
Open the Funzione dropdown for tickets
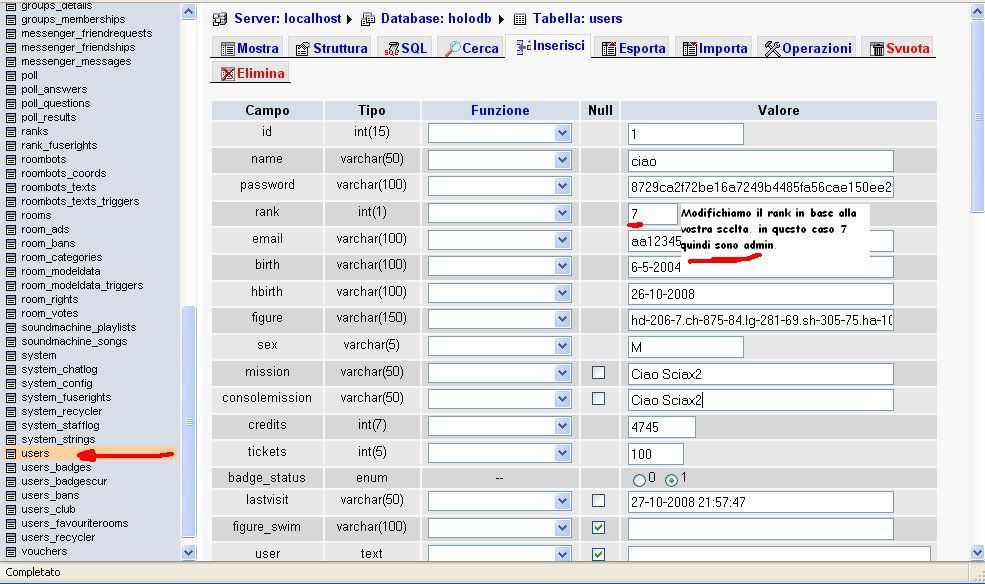500,453
